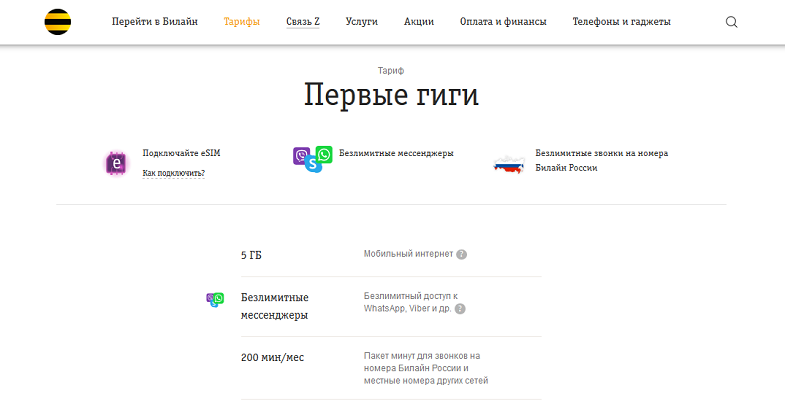The height and width of the screenshot is (404, 785).
Task: Follow the 'Как подключить?' link
Action: (x=174, y=173)
